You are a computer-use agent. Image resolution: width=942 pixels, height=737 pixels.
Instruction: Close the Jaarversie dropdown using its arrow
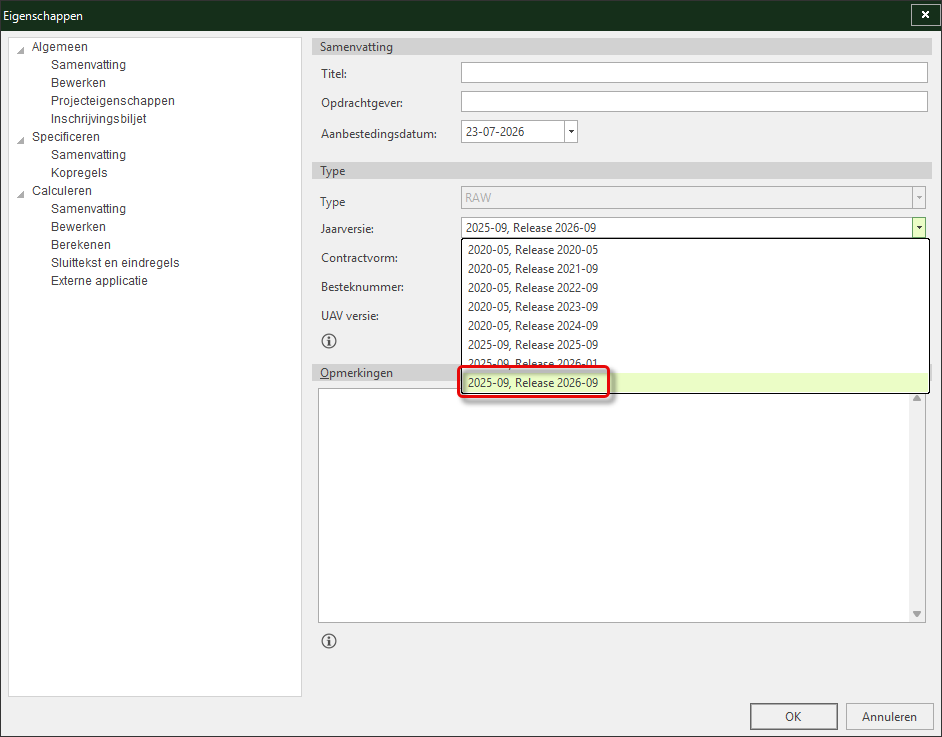[x=919, y=228]
